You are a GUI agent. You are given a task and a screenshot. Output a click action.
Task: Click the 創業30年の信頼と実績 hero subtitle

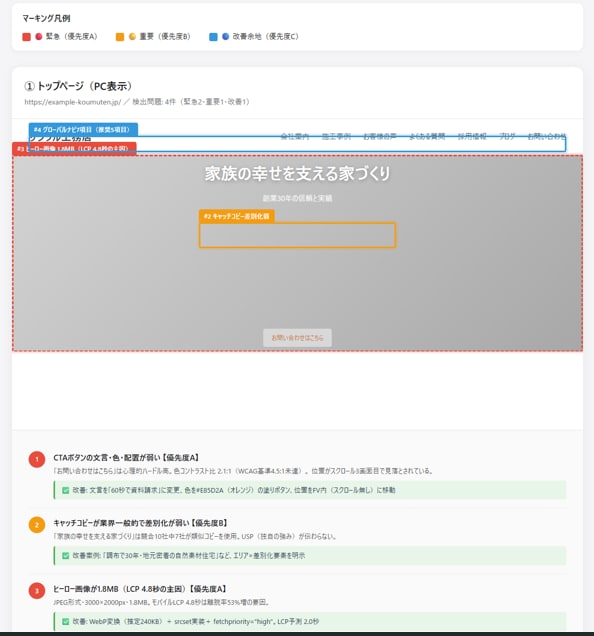pyautogui.click(x=297, y=198)
